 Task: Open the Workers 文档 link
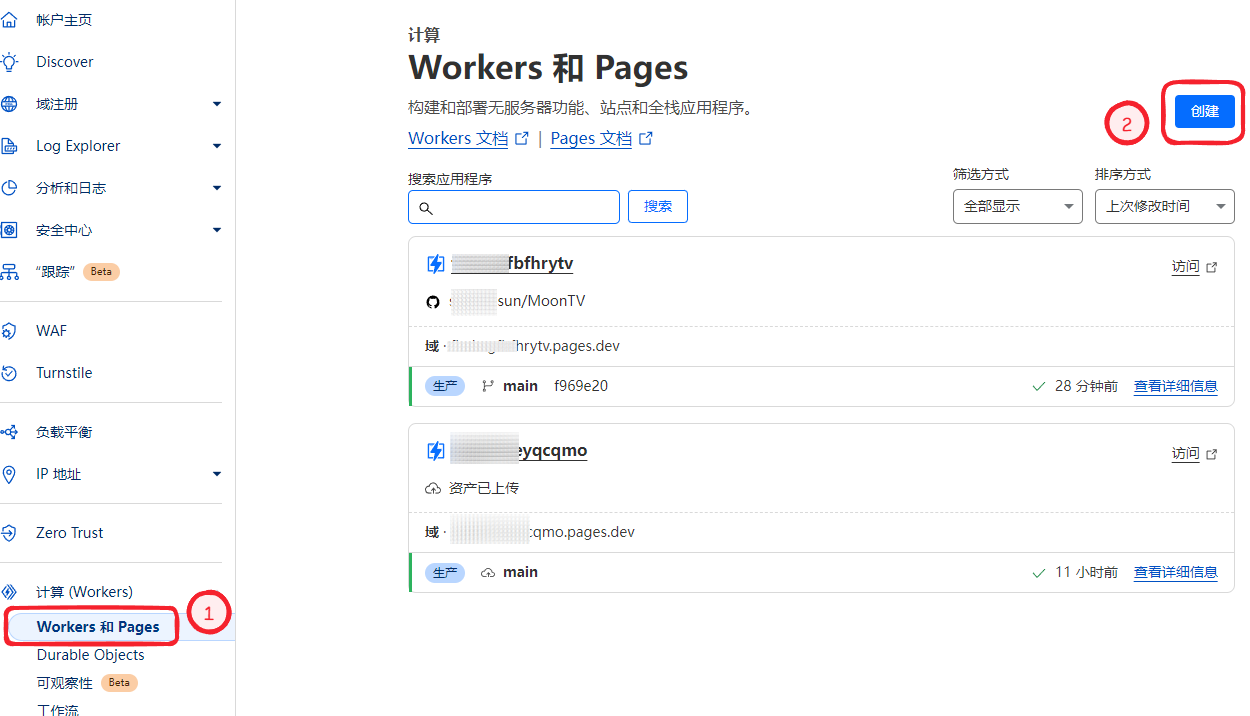coord(458,139)
